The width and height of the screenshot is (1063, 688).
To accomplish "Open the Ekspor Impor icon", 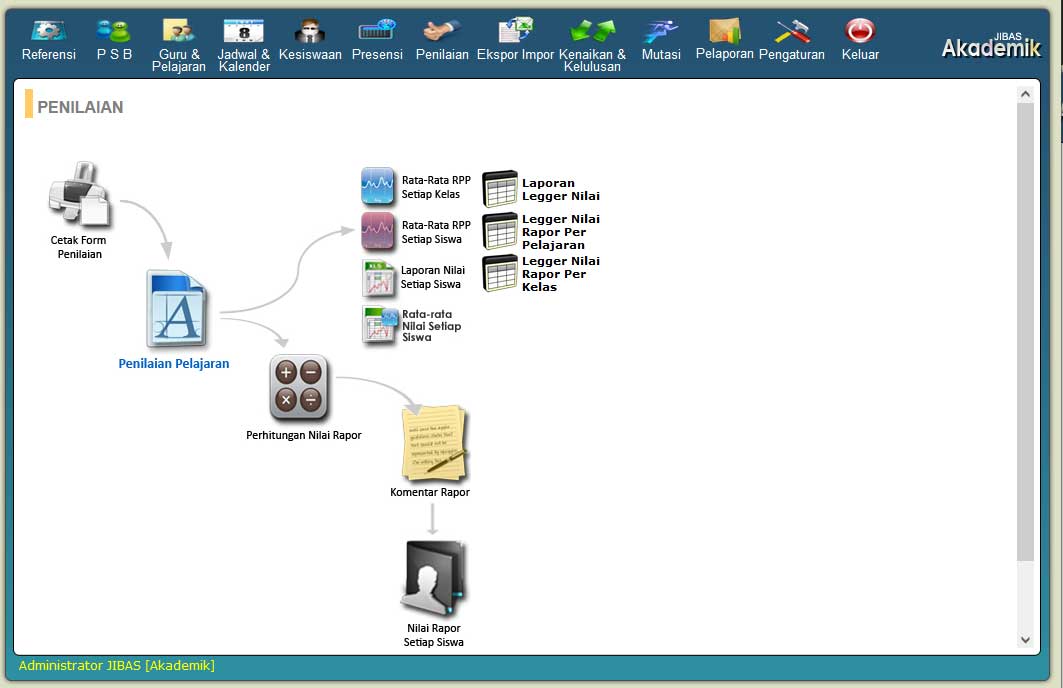I will click(x=515, y=31).
